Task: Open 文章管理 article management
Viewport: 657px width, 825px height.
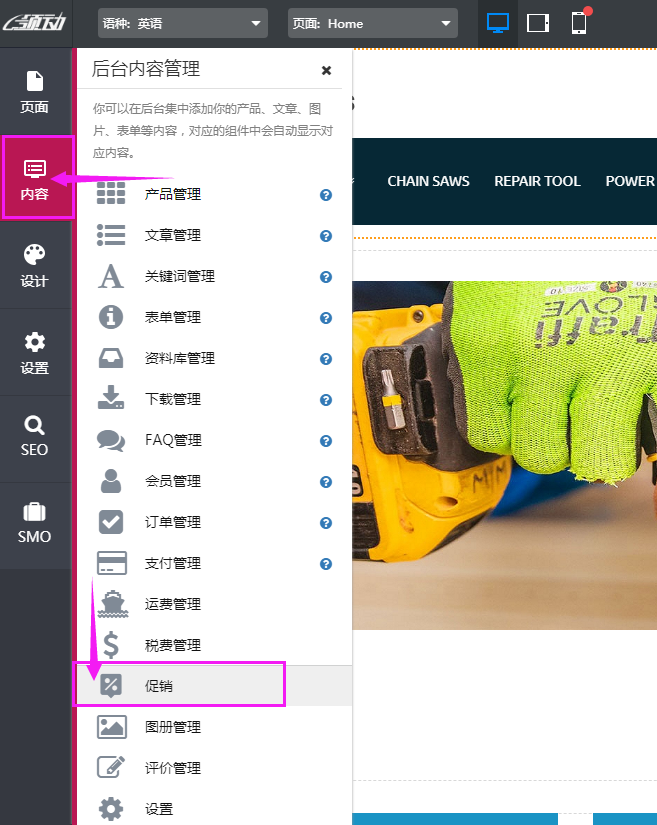Action: pos(173,235)
